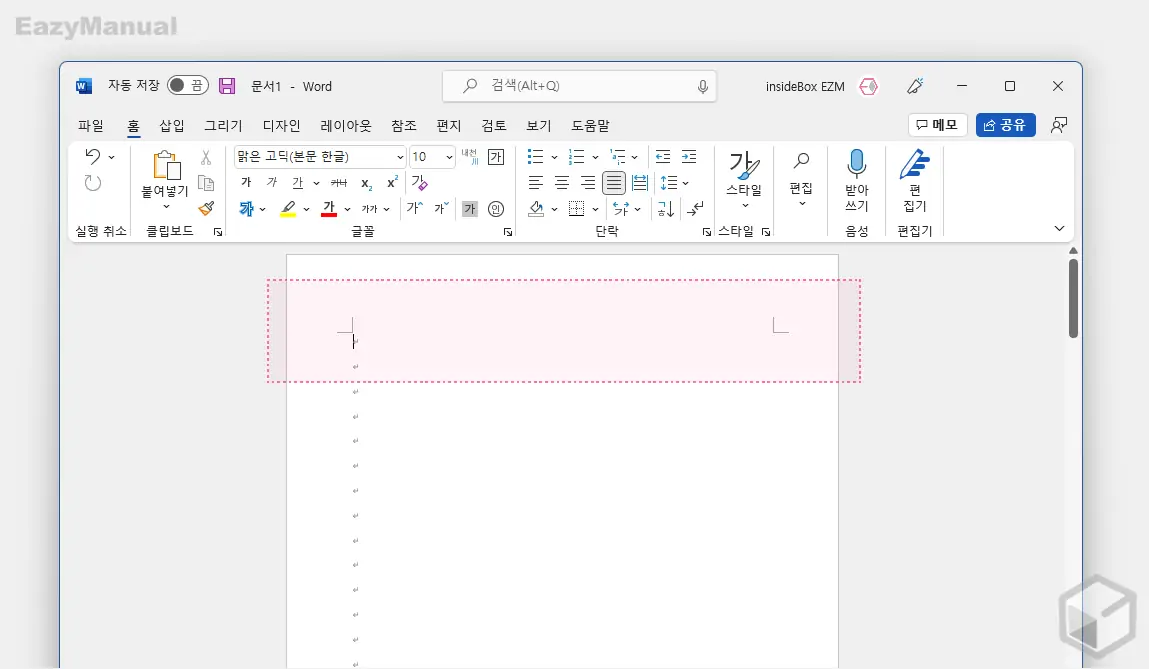Screen dimensions: 1149x669
Task: Open 편집 find menu button
Action: click(x=801, y=180)
